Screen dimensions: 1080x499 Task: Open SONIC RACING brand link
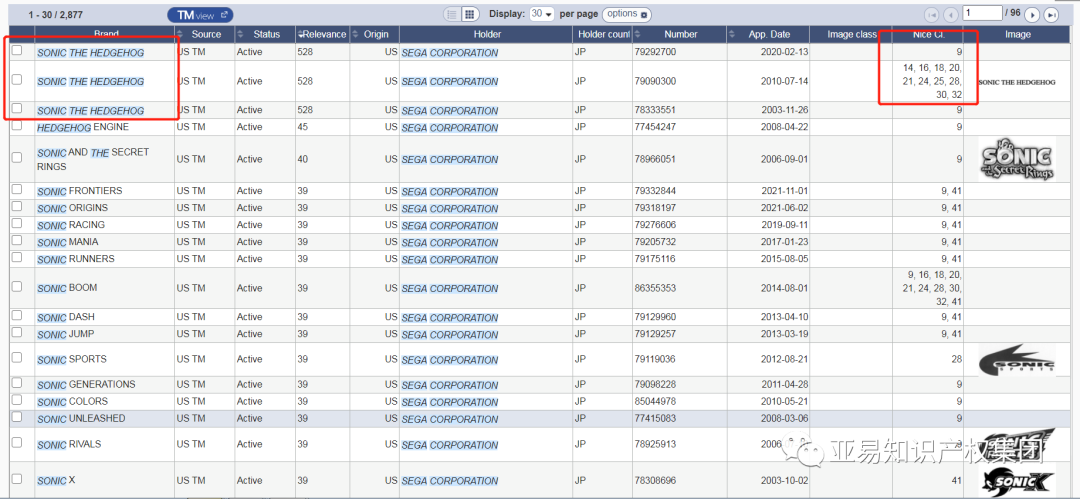pyautogui.click(x=71, y=225)
